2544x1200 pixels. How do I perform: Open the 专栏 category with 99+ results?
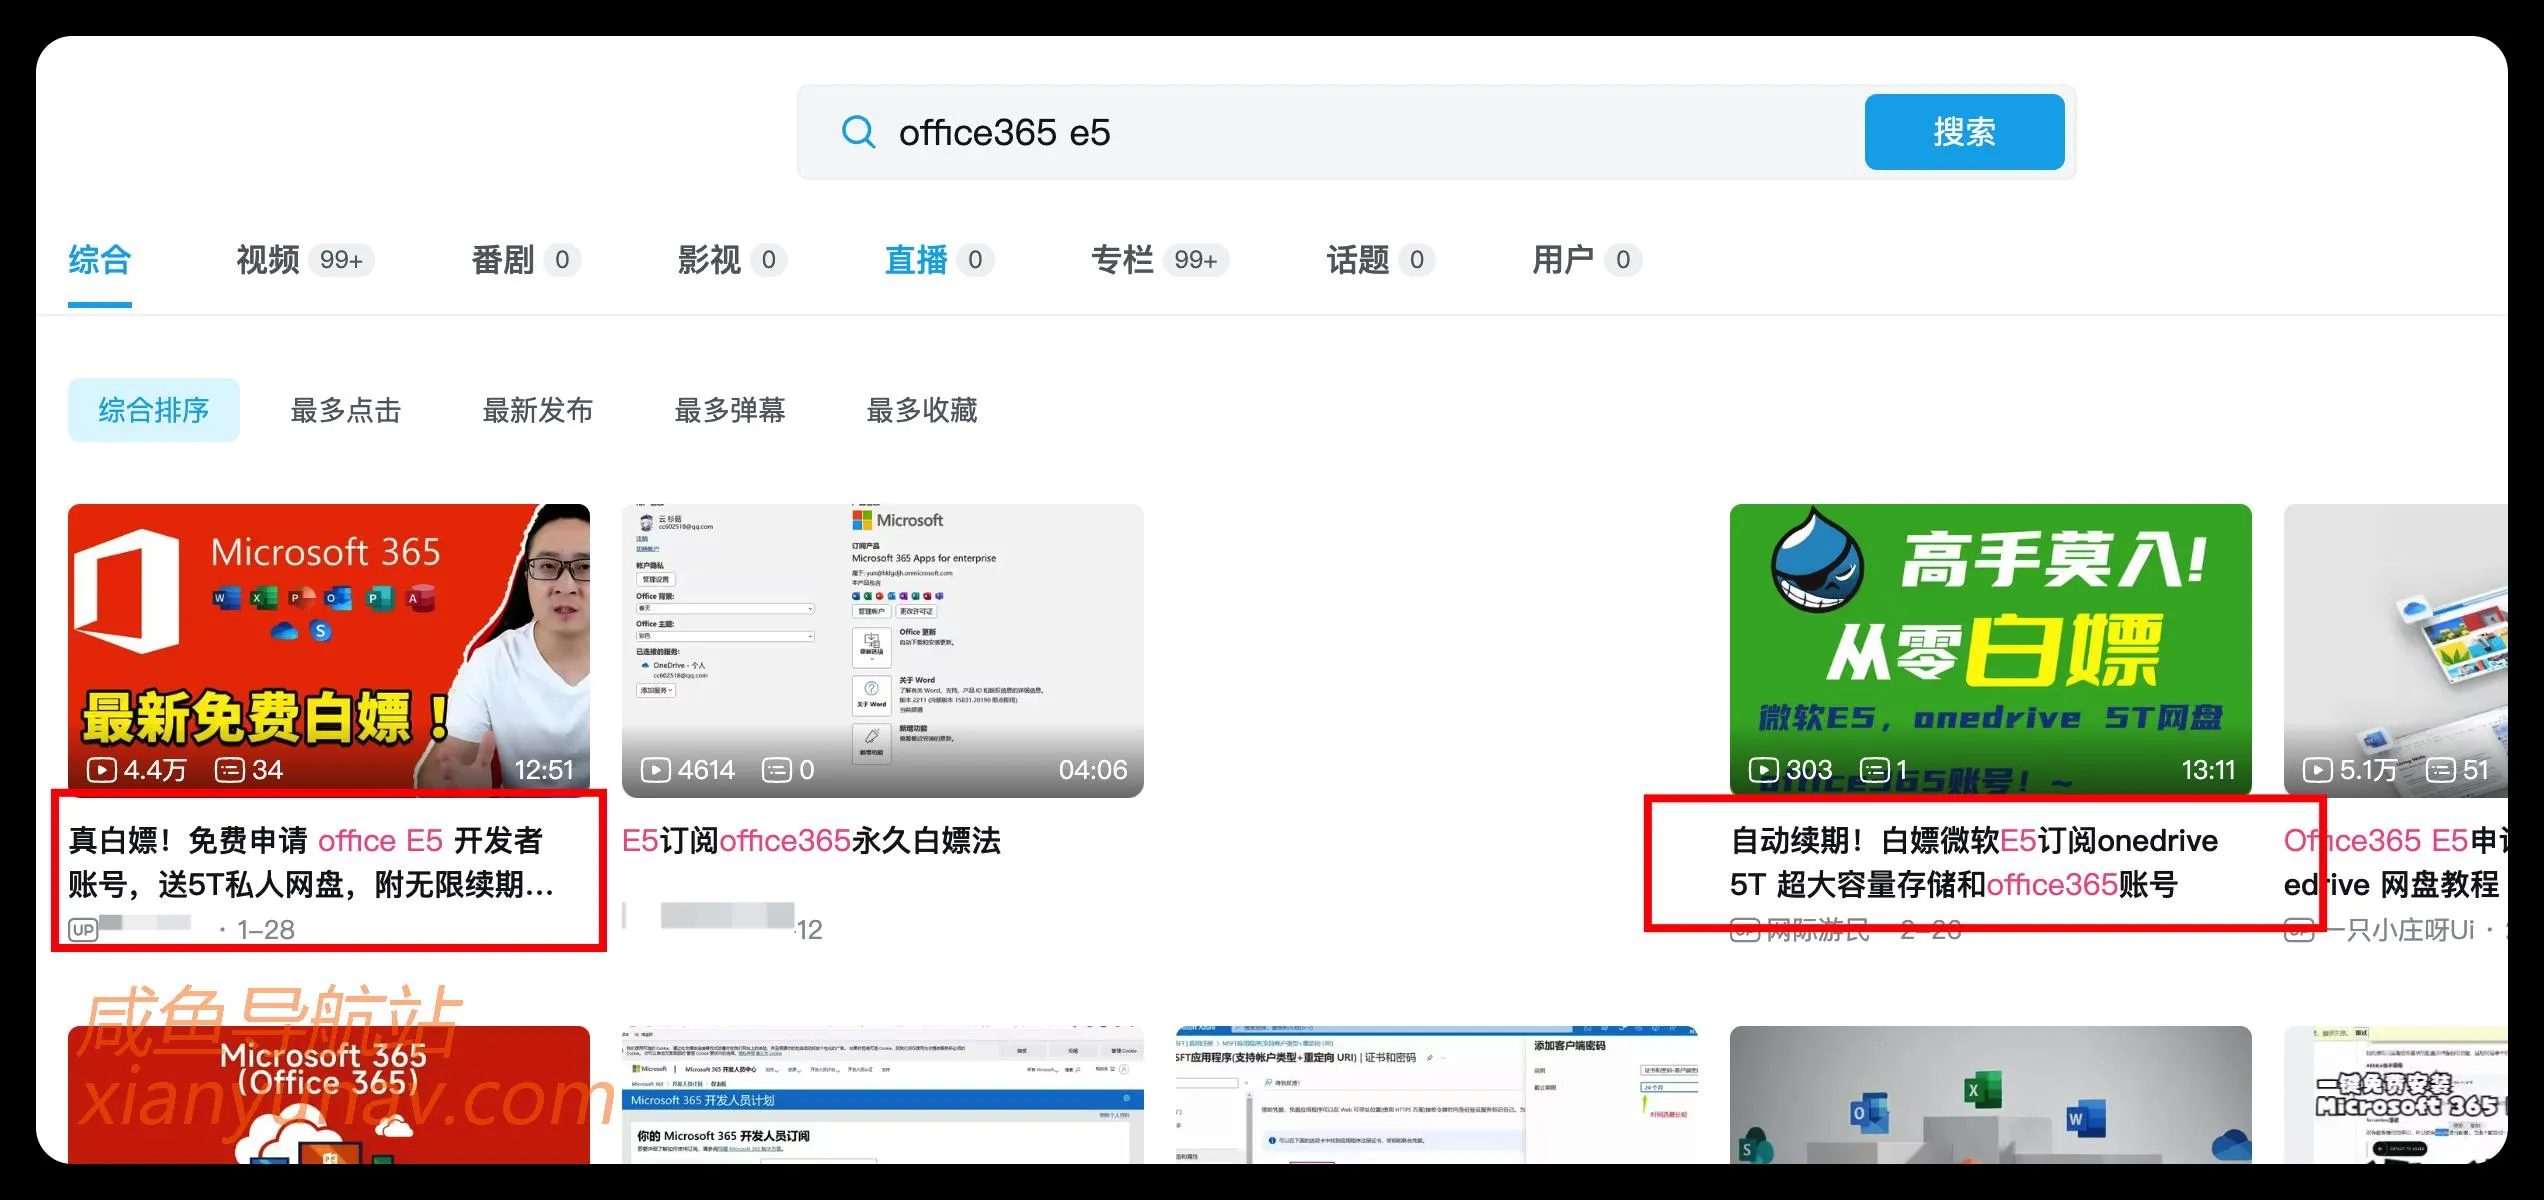[1122, 260]
